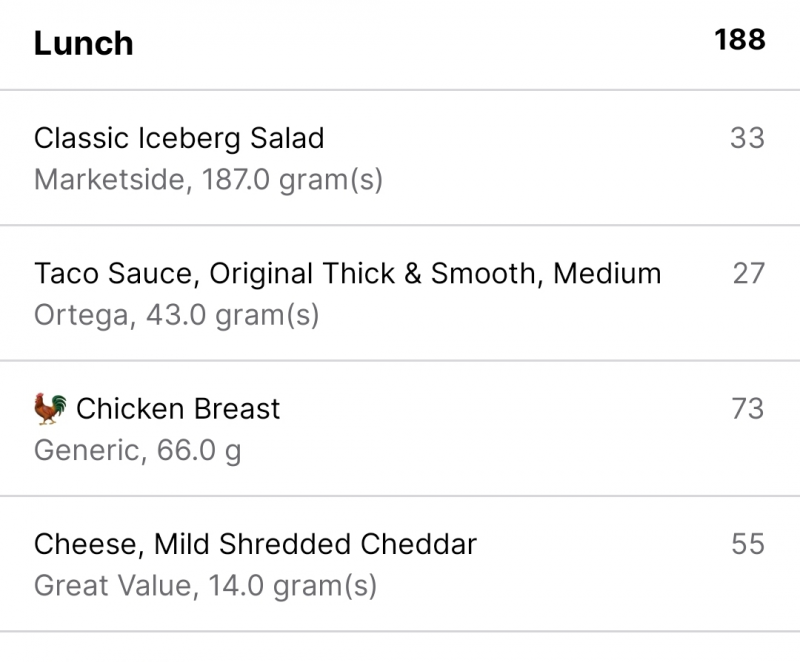Tap the Ortega, 43.0 gram(s) serving text
Screen dimensions: 800x662
pyautogui.click(x=176, y=315)
